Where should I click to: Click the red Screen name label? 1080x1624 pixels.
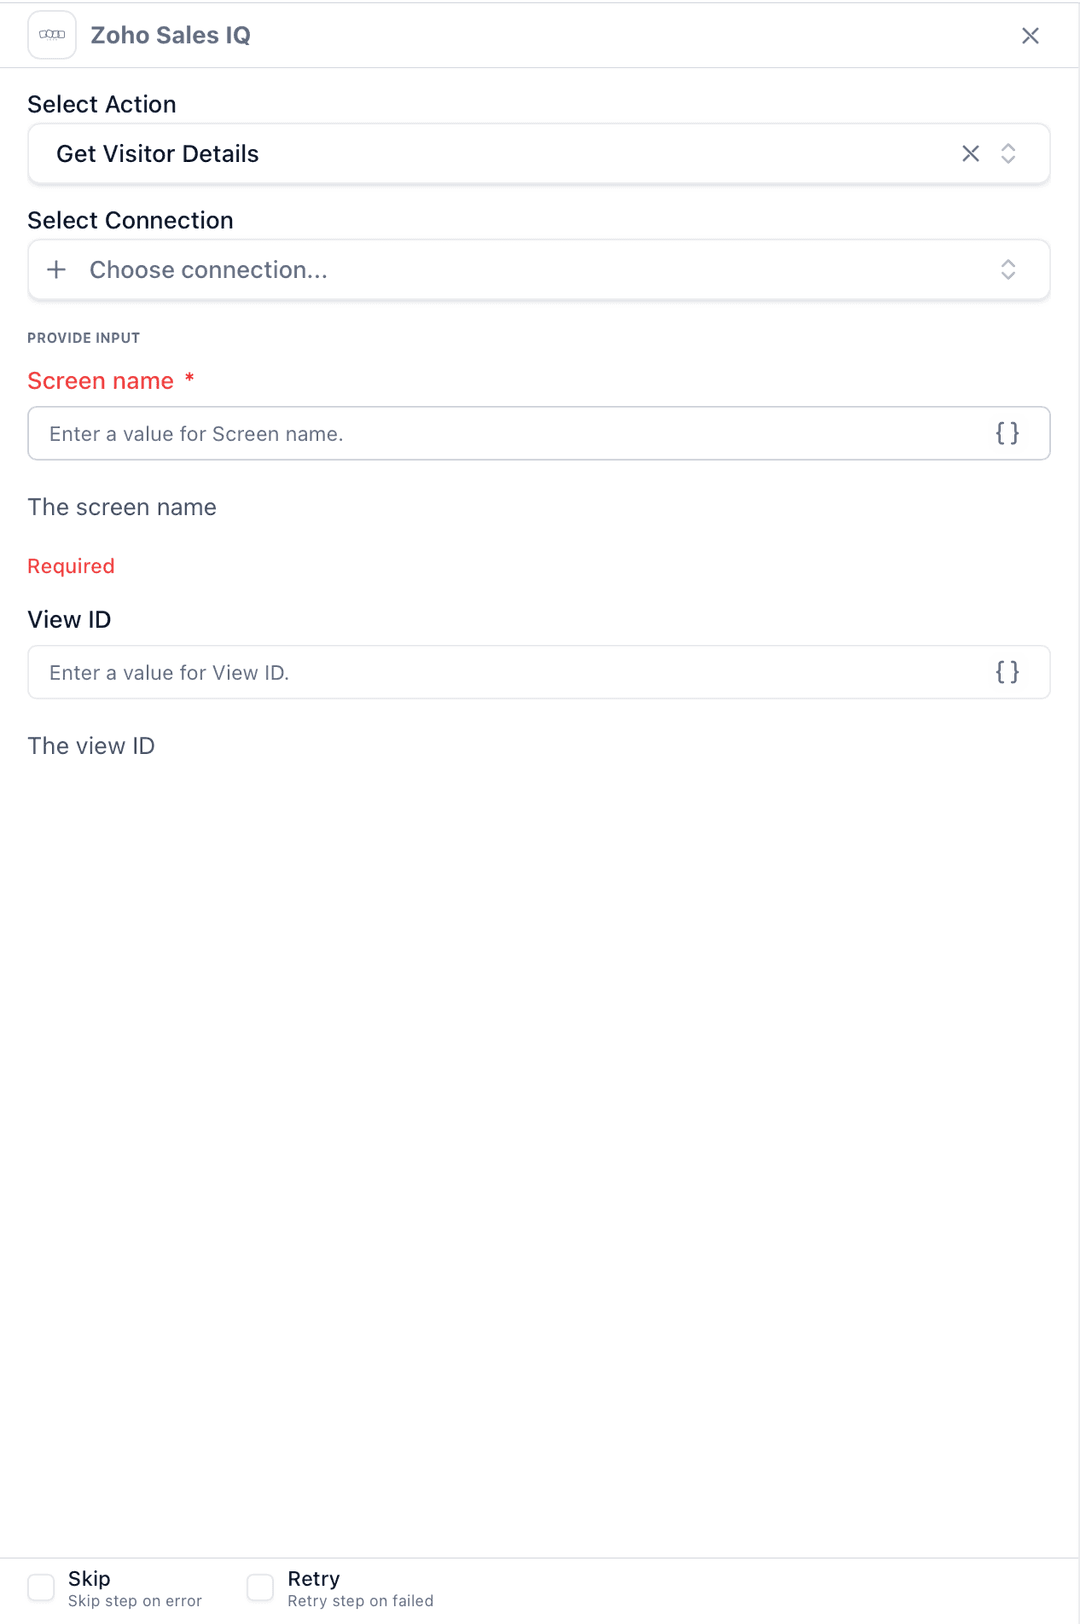(100, 381)
